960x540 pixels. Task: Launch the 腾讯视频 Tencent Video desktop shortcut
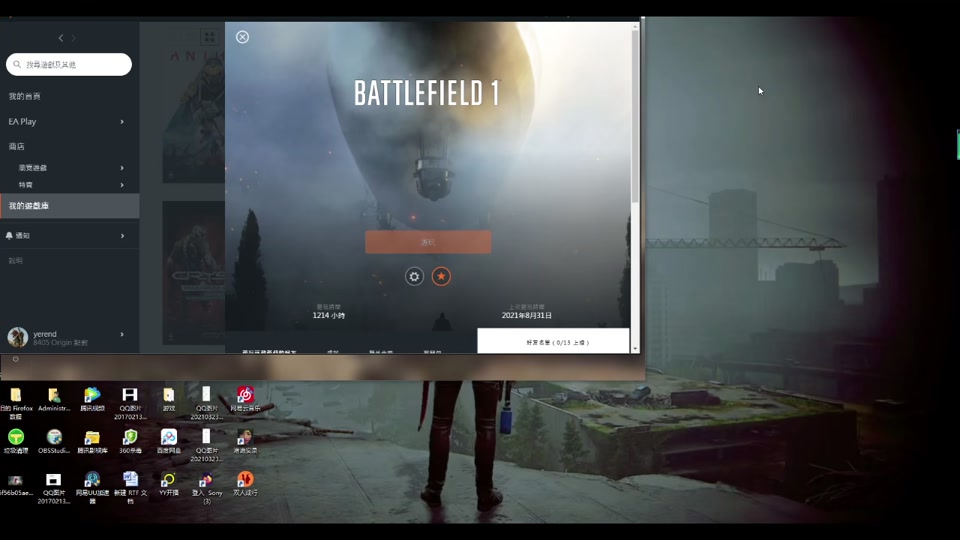(92, 399)
